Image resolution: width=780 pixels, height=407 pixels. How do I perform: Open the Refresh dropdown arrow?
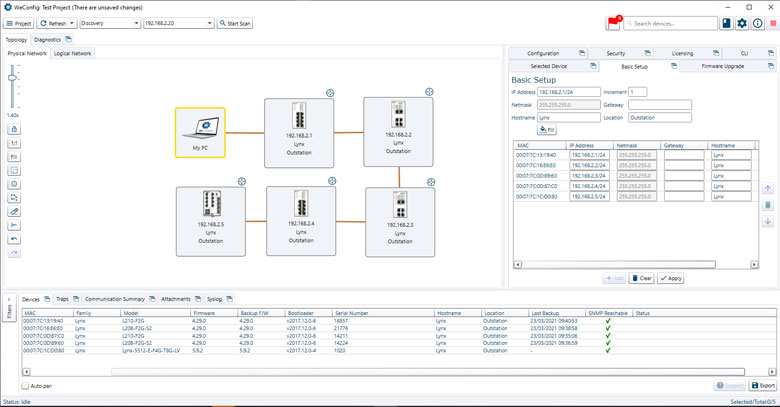coord(72,23)
